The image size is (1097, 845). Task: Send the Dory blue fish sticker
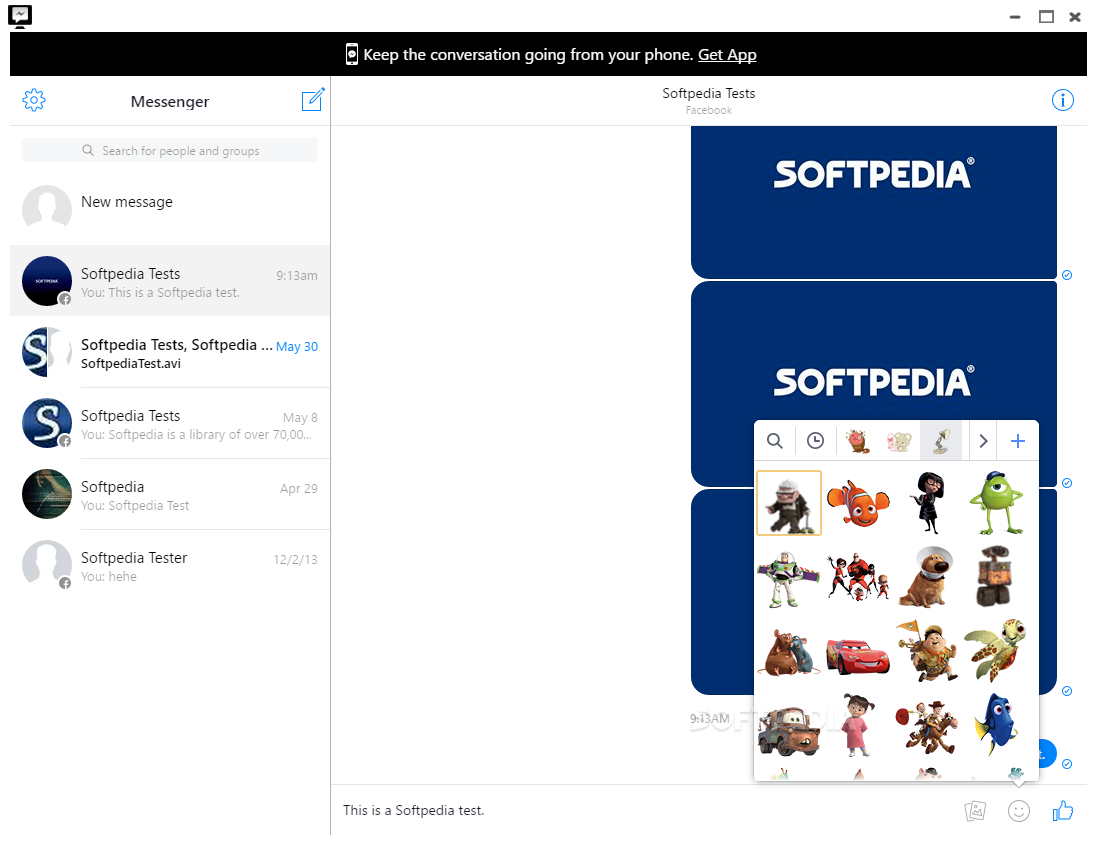point(996,725)
